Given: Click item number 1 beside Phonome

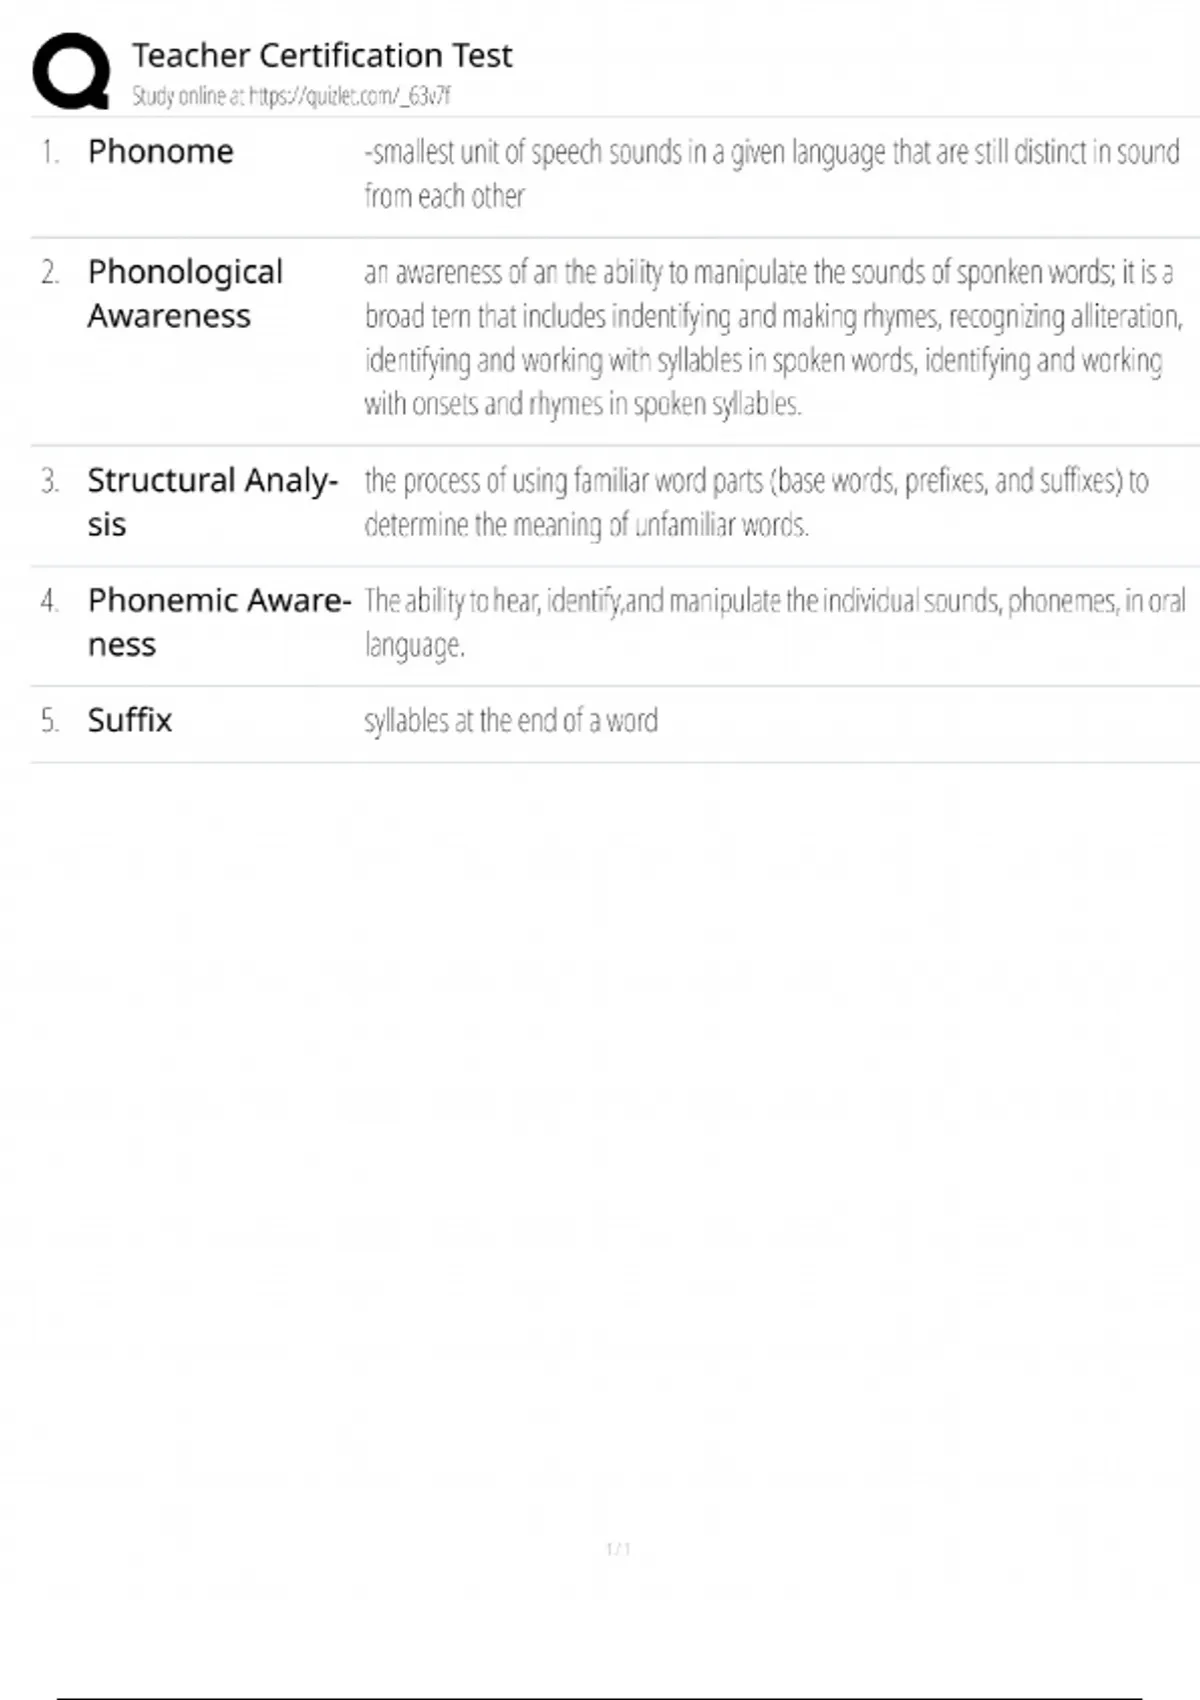Looking at the screenshot, I should (50, 152).
